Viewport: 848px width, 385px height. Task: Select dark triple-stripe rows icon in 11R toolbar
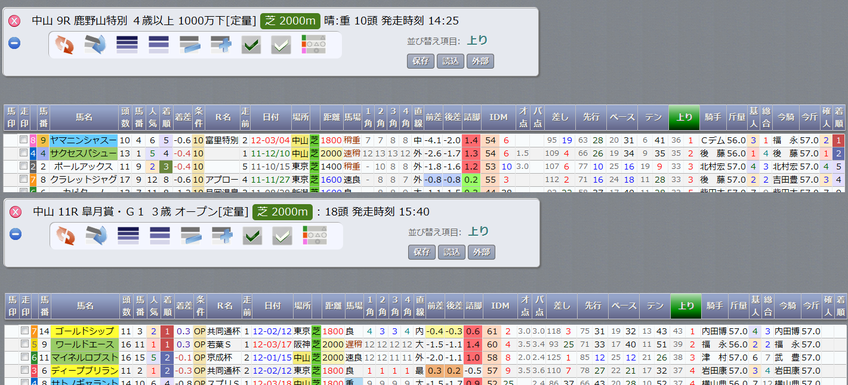128,236
